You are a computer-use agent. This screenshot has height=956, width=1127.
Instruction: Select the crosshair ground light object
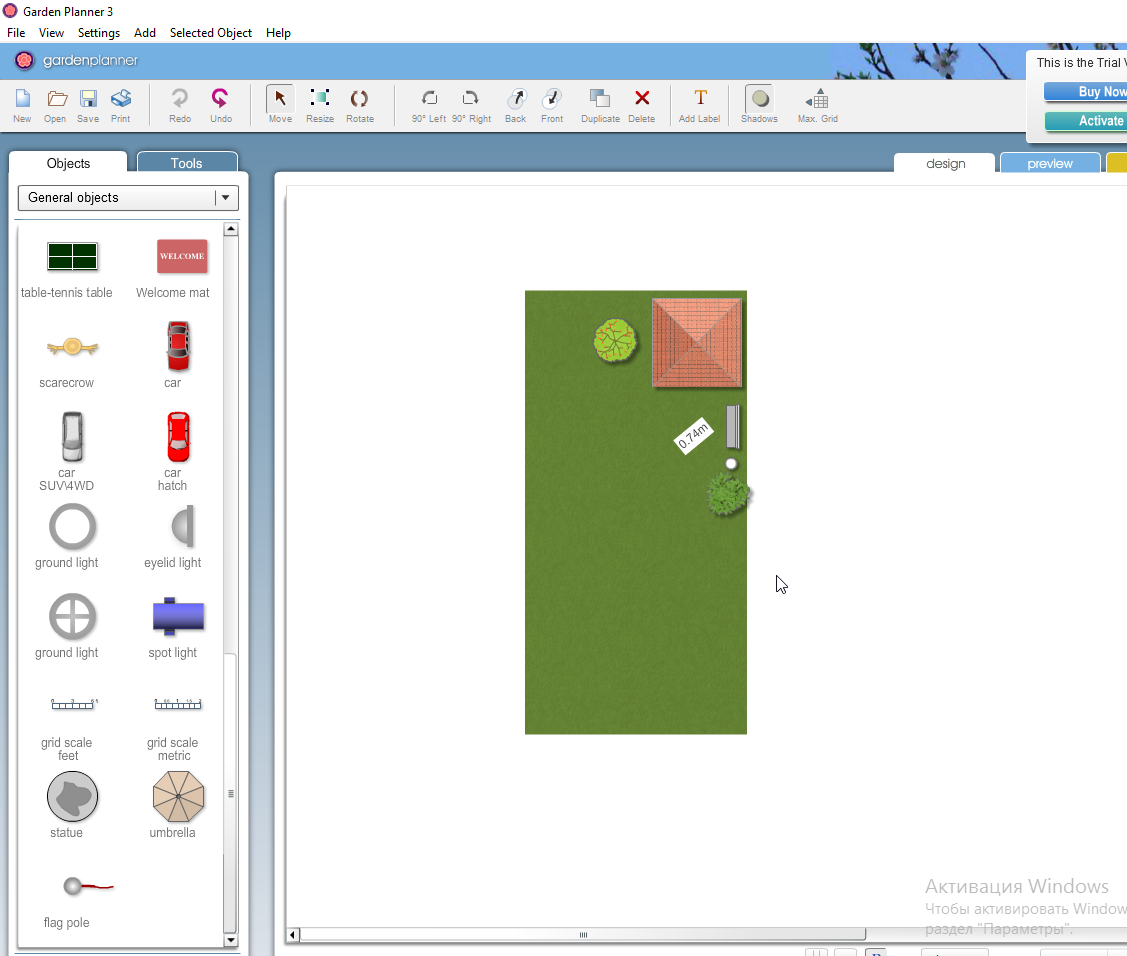(72, 617)
